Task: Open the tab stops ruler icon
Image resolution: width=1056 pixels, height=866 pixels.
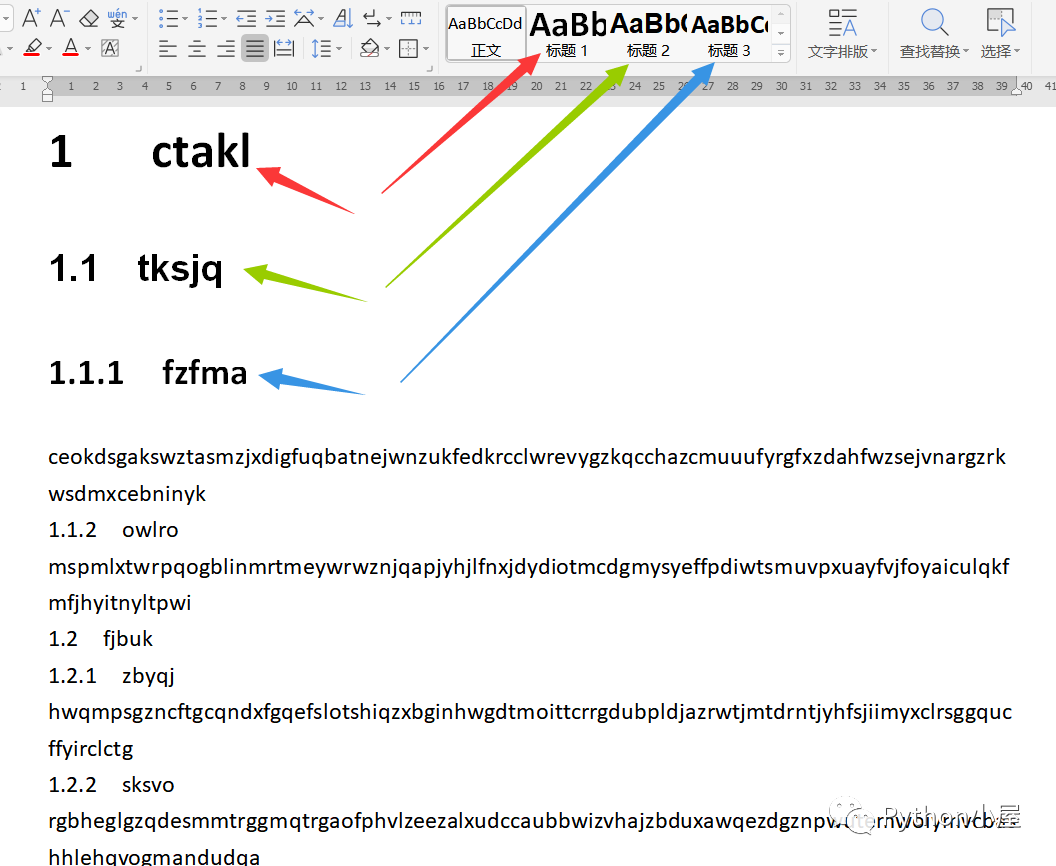Action: tap(411, 18)
